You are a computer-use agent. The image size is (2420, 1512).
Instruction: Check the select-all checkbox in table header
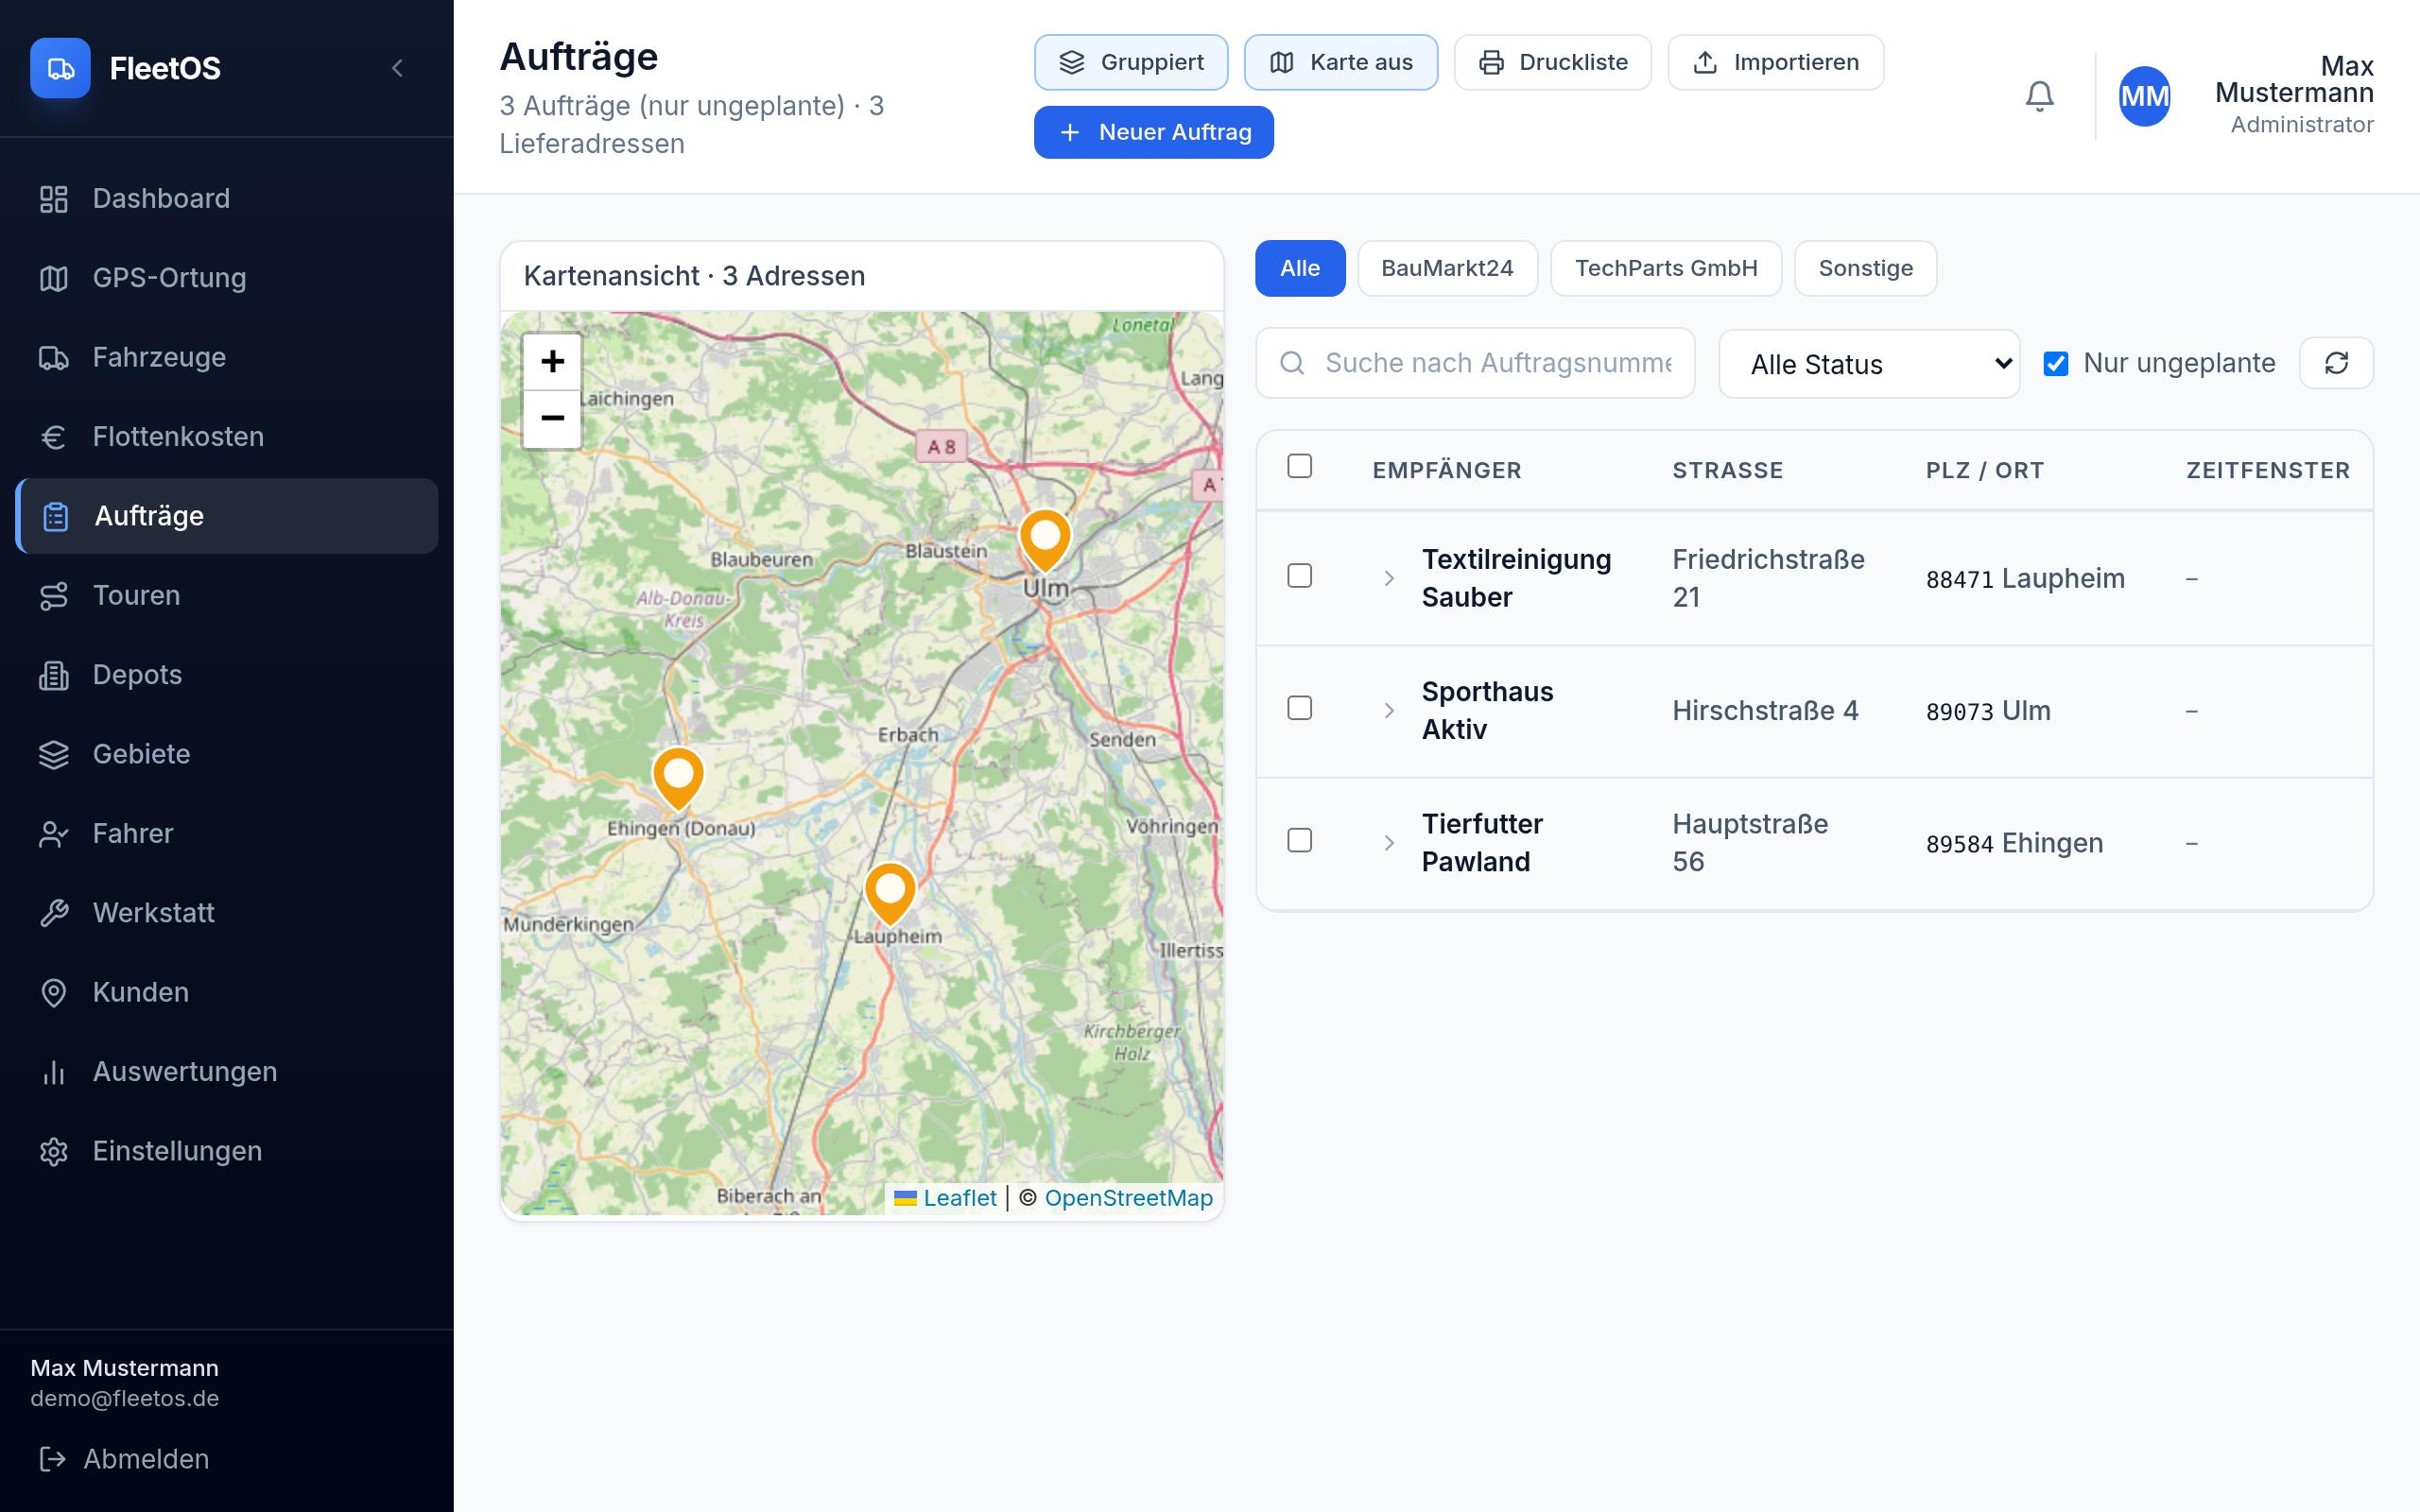pyautogui.click(x=1299, y=467)
